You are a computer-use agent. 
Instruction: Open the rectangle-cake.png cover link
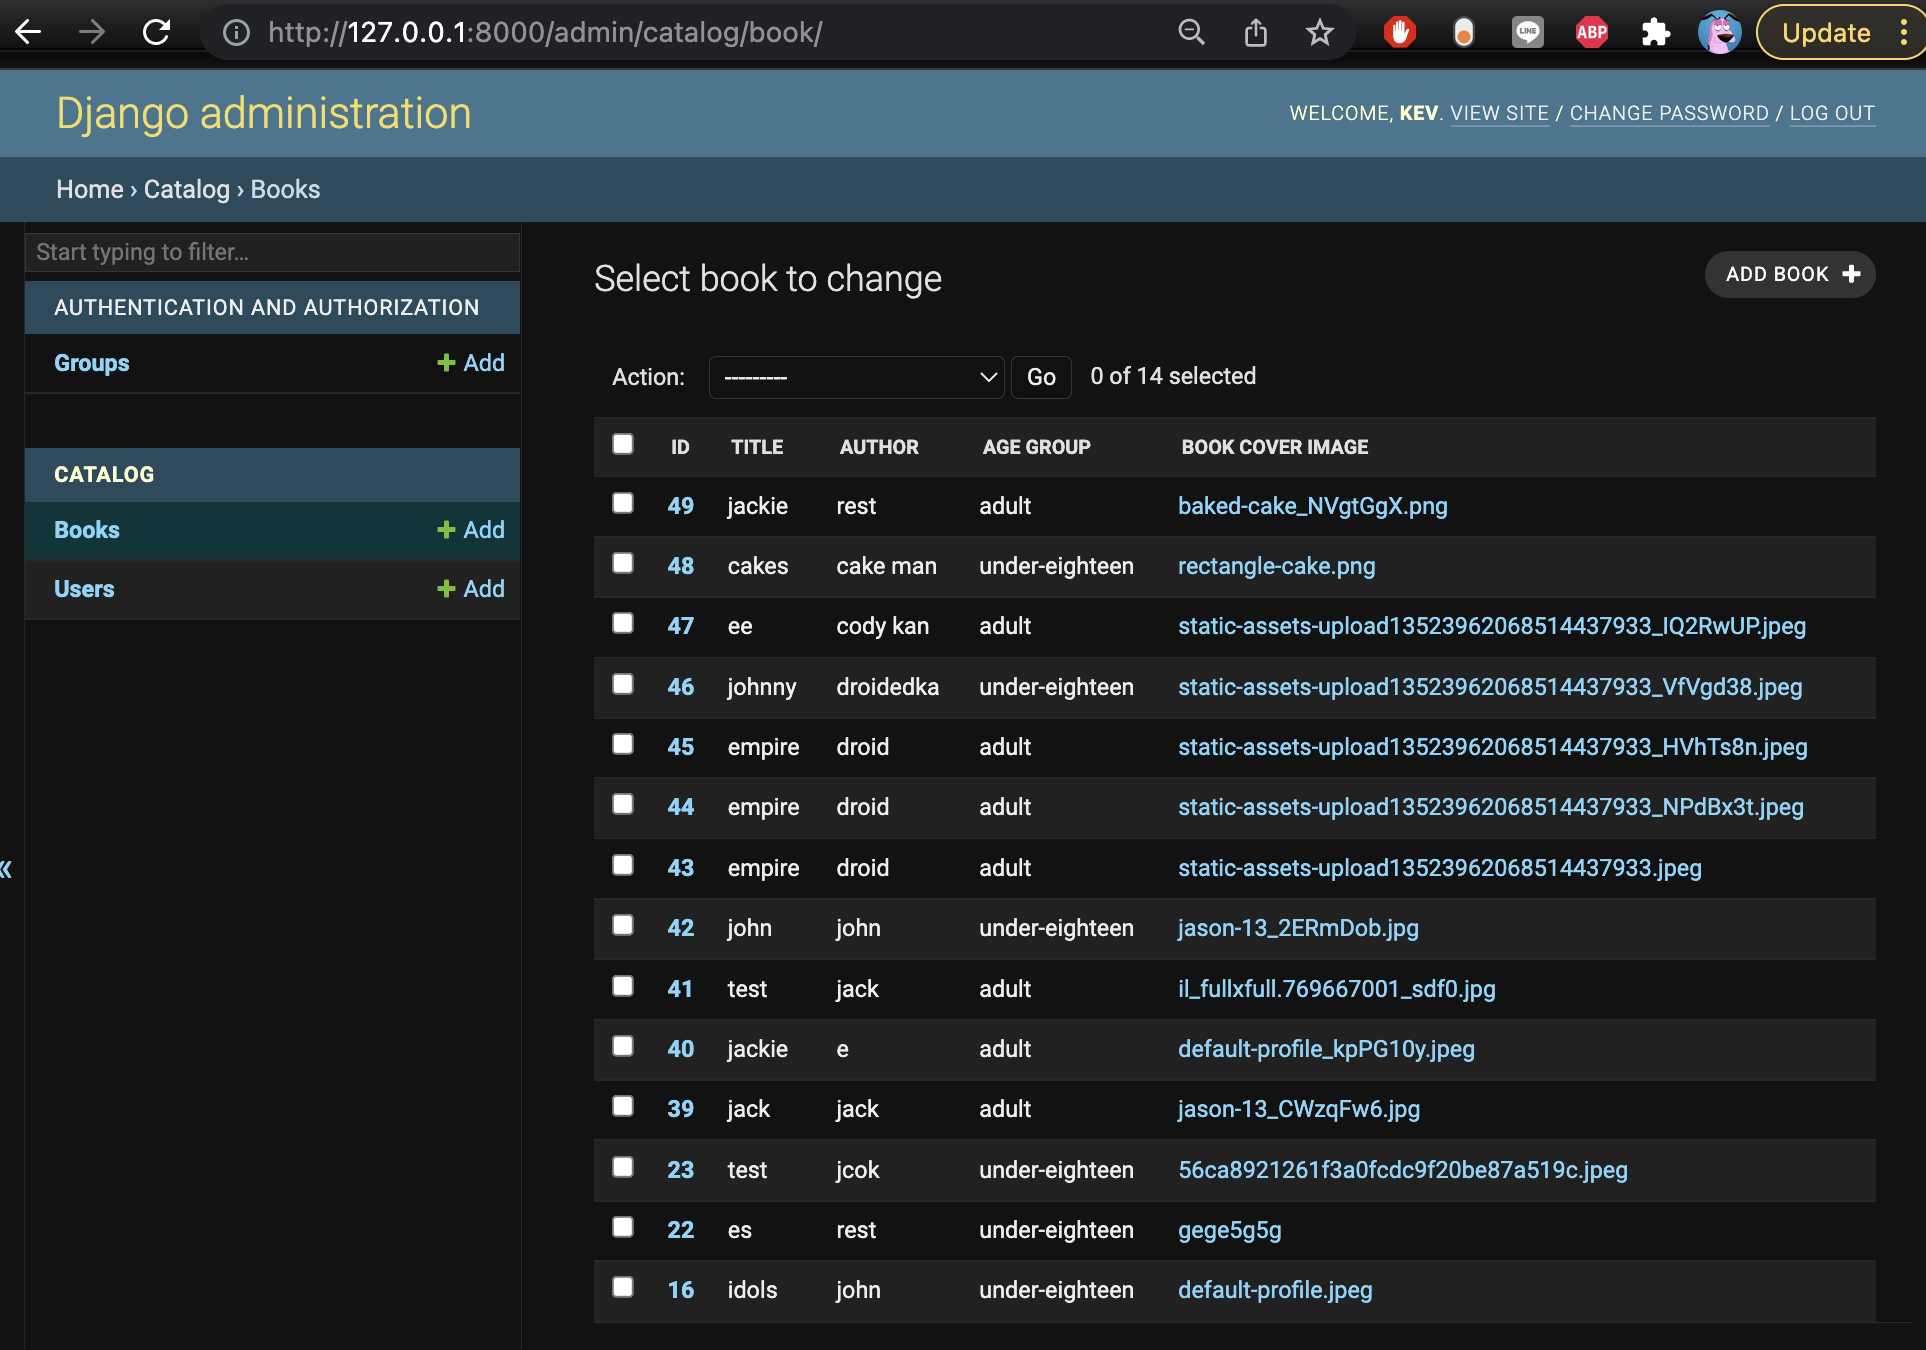point(1276,566)
